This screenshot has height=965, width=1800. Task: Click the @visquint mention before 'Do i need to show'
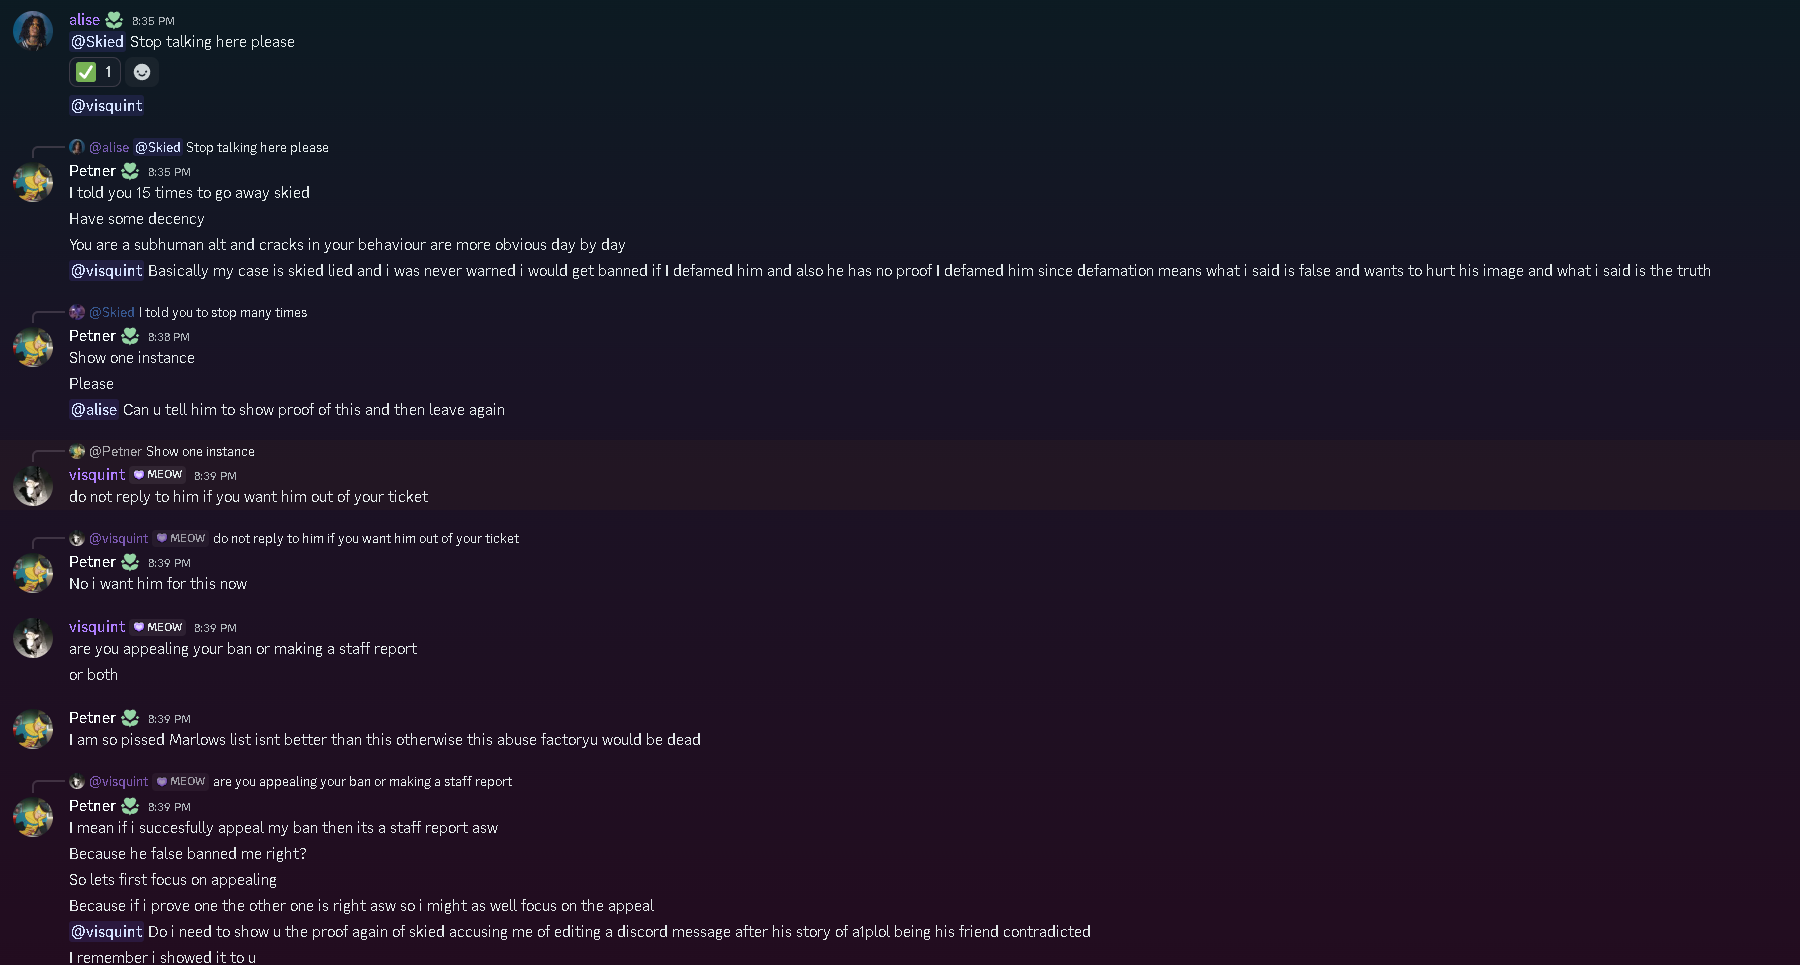coord(106,932)
